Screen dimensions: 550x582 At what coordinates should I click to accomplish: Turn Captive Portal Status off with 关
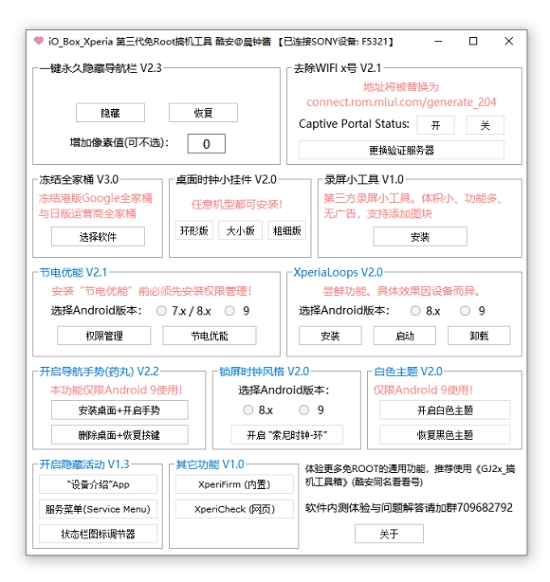point(485,125)
